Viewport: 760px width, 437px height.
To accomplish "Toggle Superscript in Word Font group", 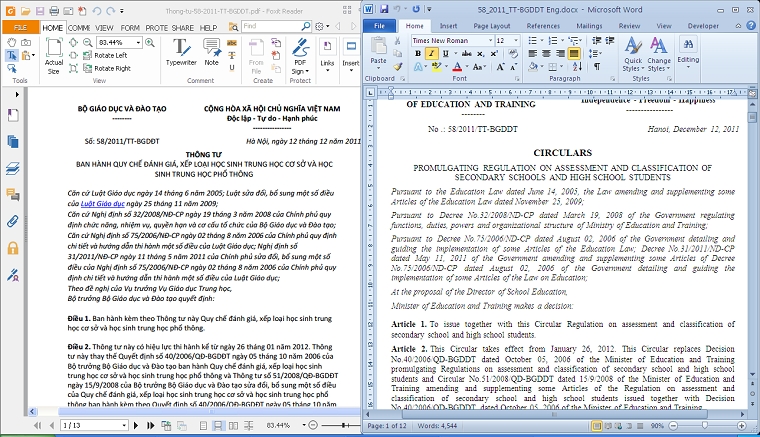I will (494, 54).
